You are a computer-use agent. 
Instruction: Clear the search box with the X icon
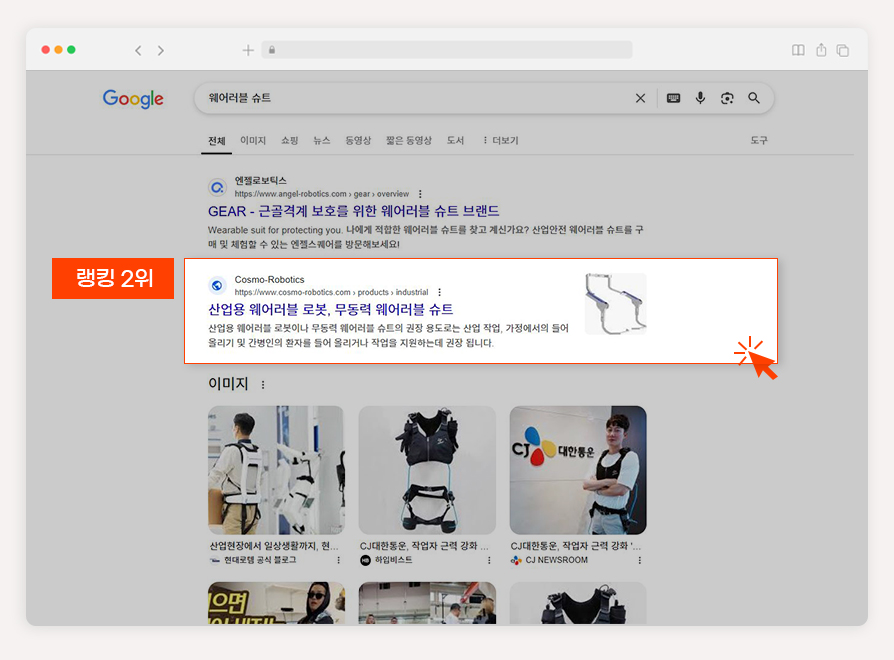(640, 98)
